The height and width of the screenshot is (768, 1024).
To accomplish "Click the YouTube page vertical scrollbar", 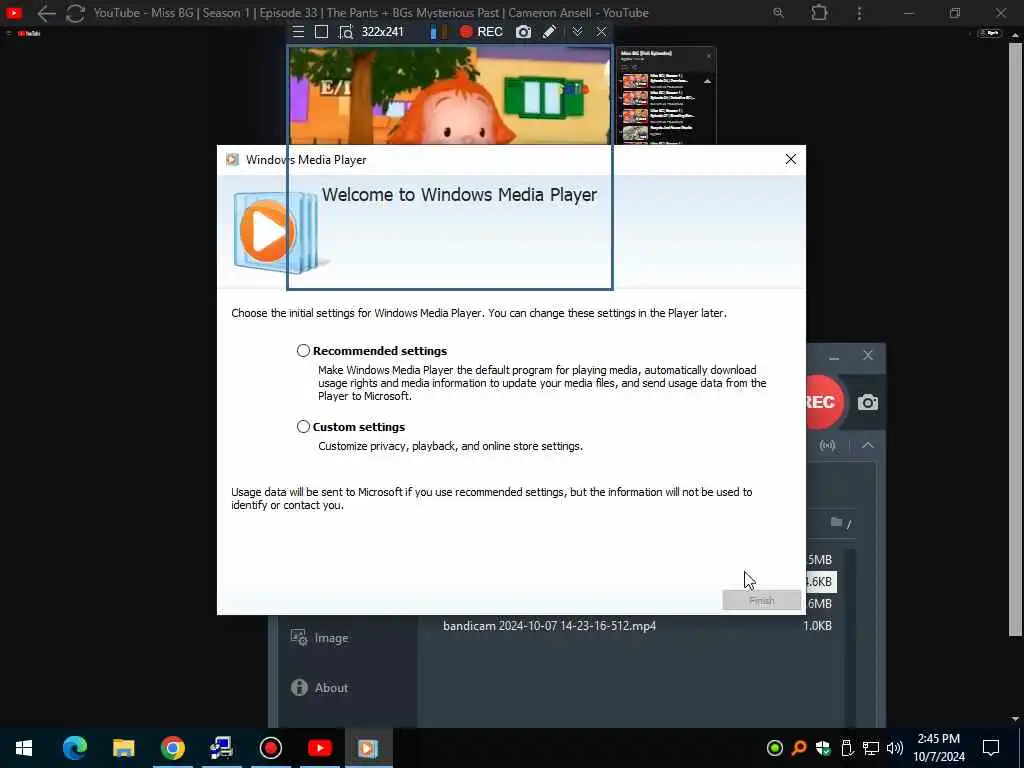I will [x=1015, y=340].
